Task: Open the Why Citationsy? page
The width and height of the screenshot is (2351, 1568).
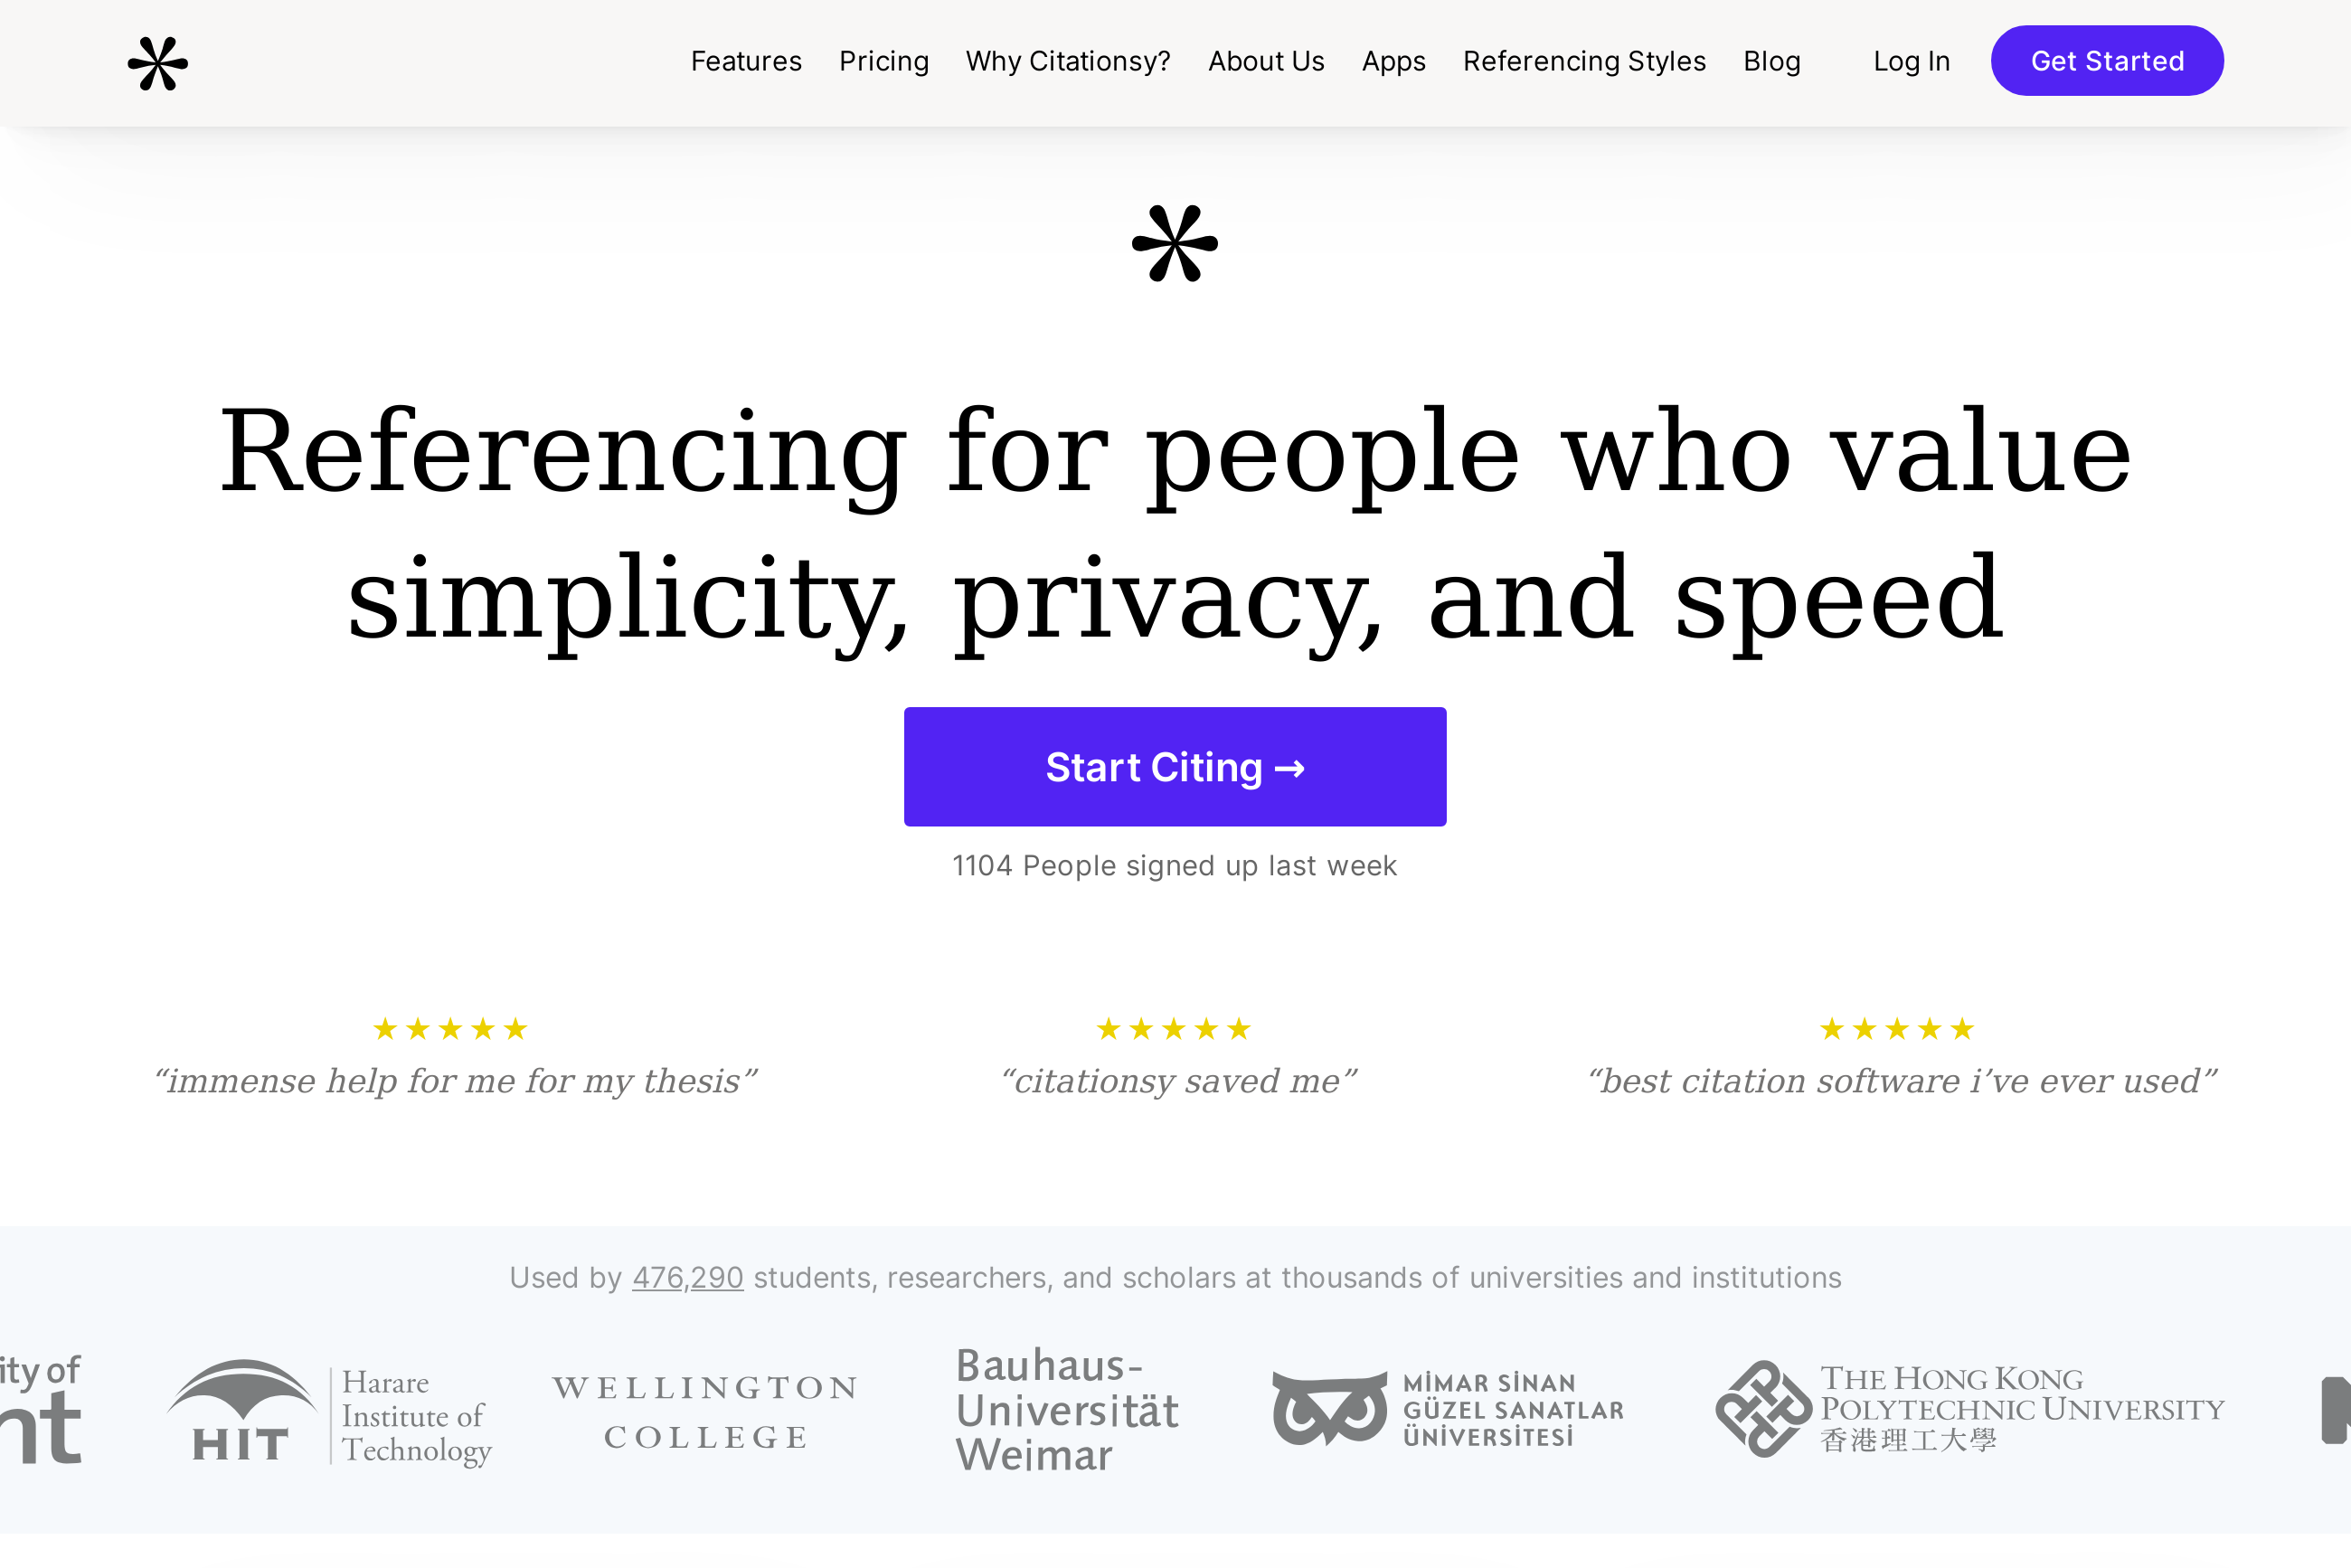Action: pyautogui.click(x=1068, y=61)
